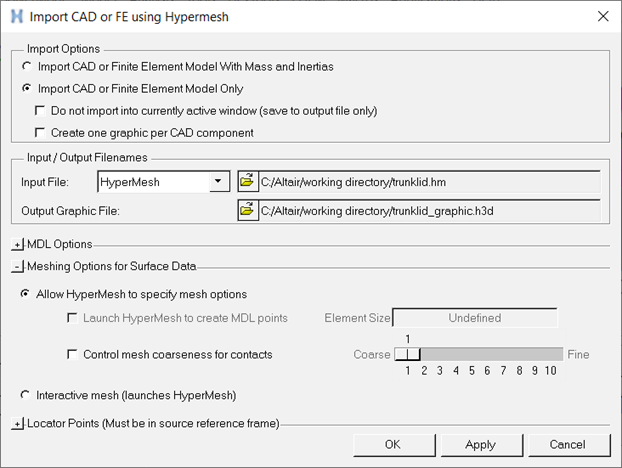Select Import CAD With Mass and Inertias

click(27, 66)
